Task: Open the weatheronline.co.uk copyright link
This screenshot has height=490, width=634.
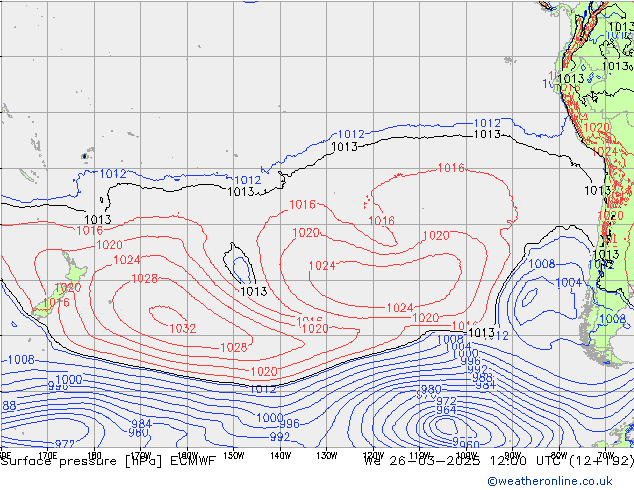Action: click(550, 481)
